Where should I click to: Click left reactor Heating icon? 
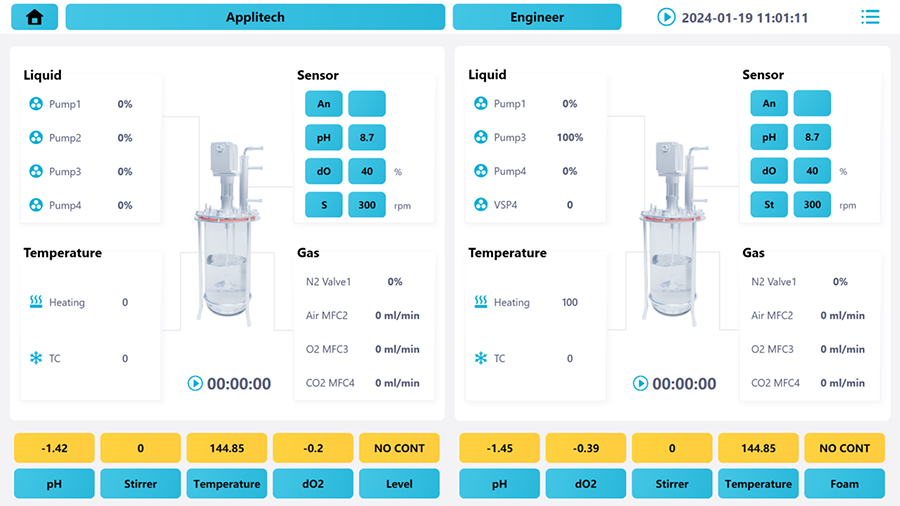(x=36, y=302)
